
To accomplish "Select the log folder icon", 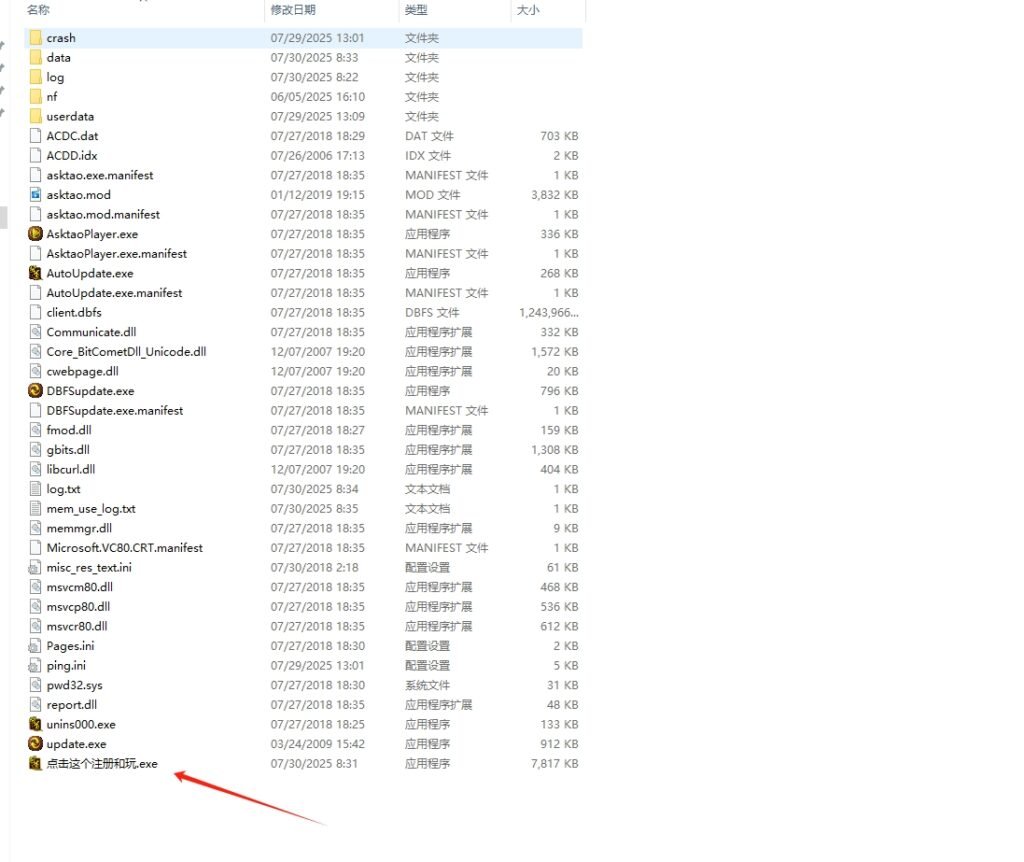I will pos(36,77).
